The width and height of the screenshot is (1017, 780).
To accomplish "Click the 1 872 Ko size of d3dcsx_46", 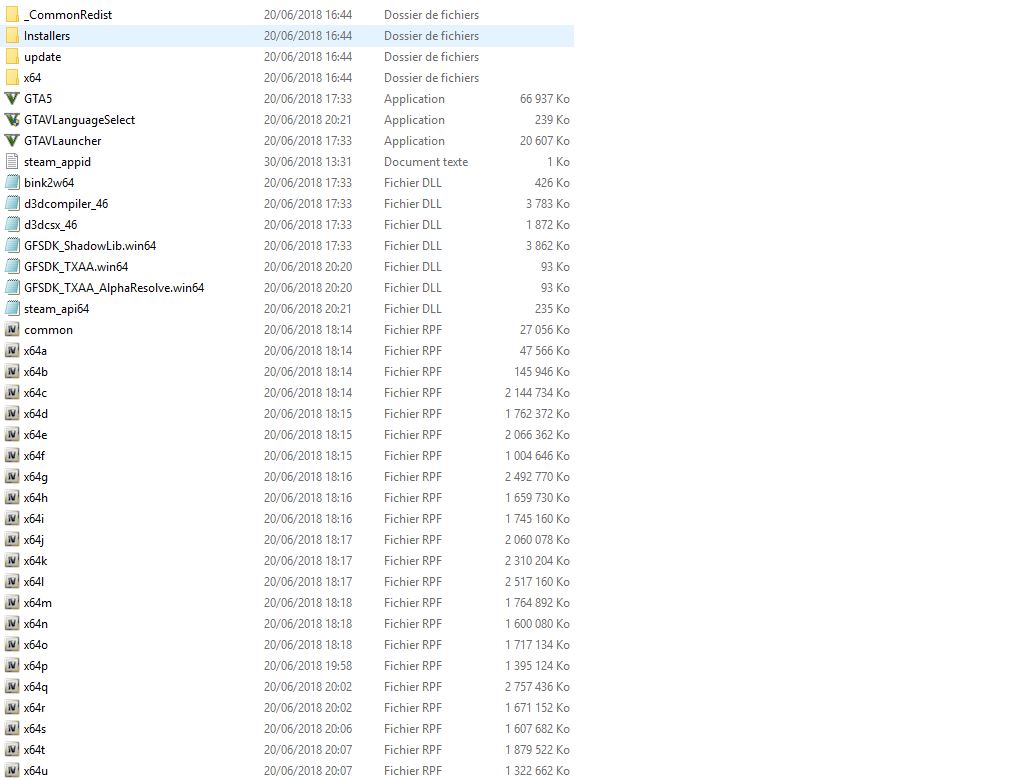I will pyautogui.click(x=547, y=225).
